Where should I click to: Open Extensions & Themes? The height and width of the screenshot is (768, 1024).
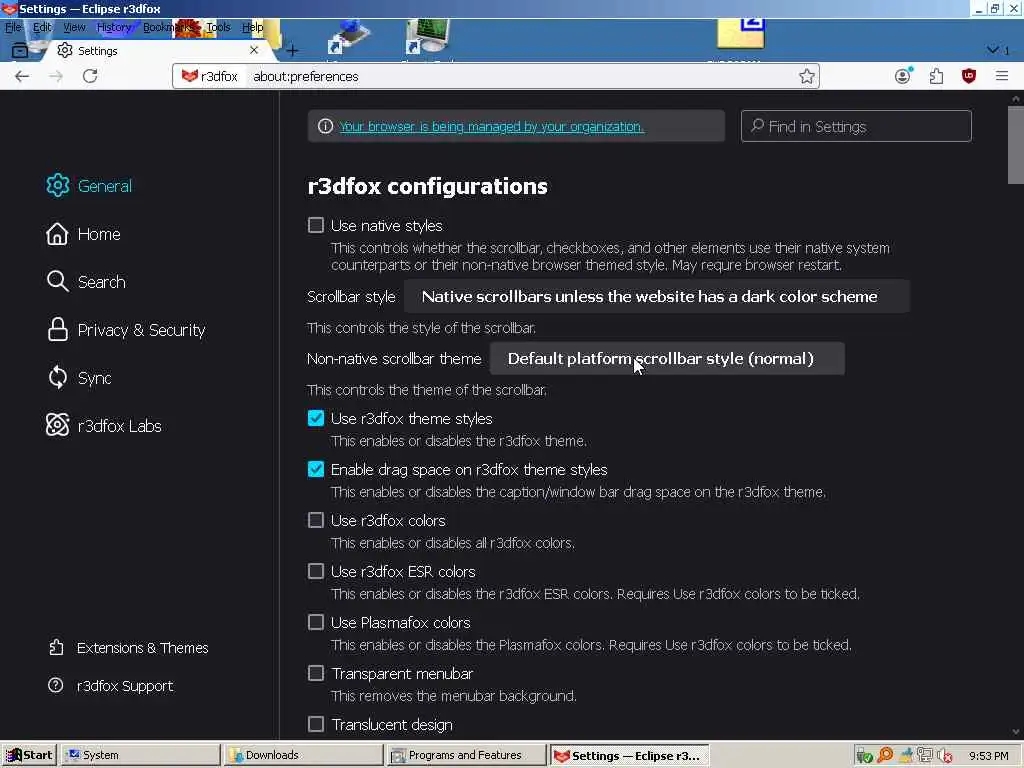tap(129, 648)
